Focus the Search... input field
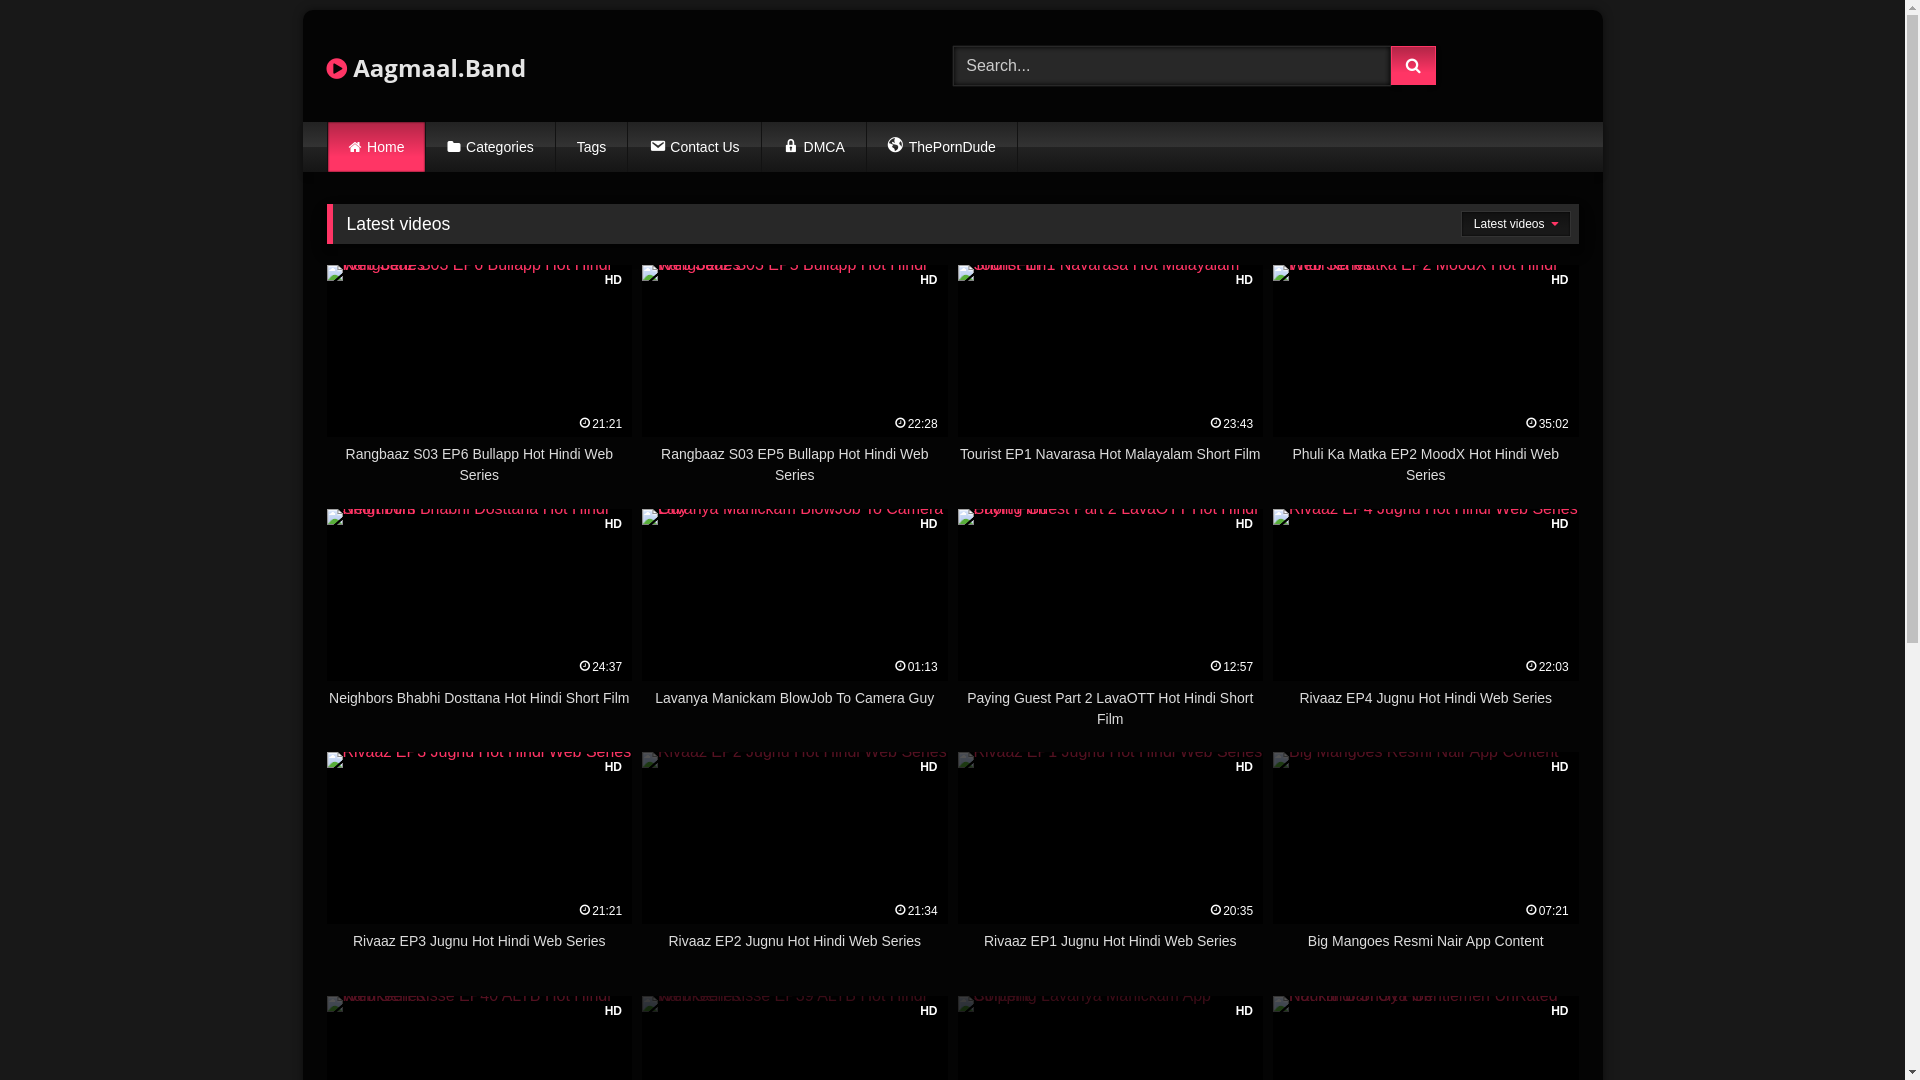1920x1080 pixels. click(x=1171, y=66)
